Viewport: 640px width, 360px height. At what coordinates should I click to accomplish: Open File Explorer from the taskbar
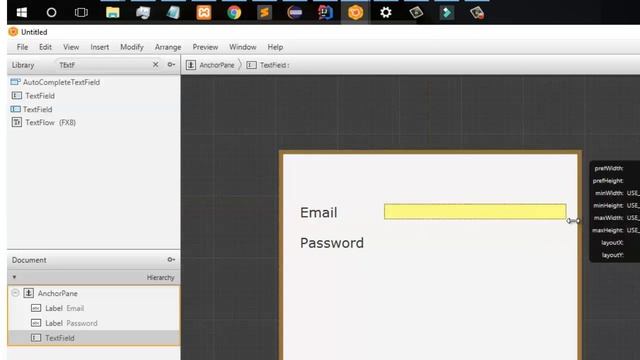[x=113, y=13]
